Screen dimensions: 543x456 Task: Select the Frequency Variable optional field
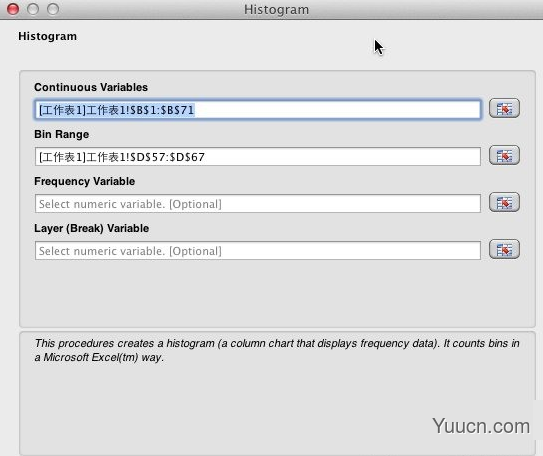(258, 204)
